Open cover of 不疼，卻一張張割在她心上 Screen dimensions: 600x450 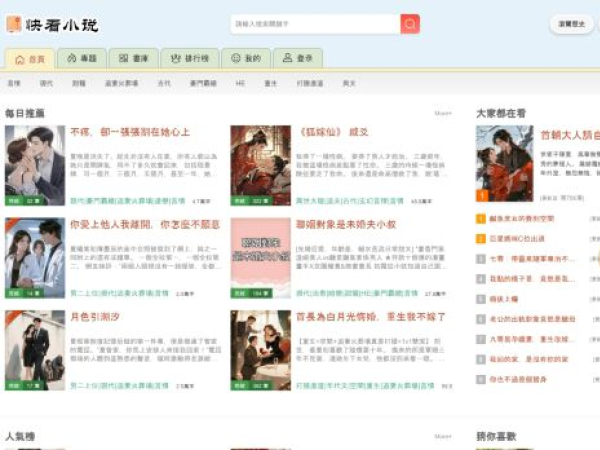[x=35, y=165]
